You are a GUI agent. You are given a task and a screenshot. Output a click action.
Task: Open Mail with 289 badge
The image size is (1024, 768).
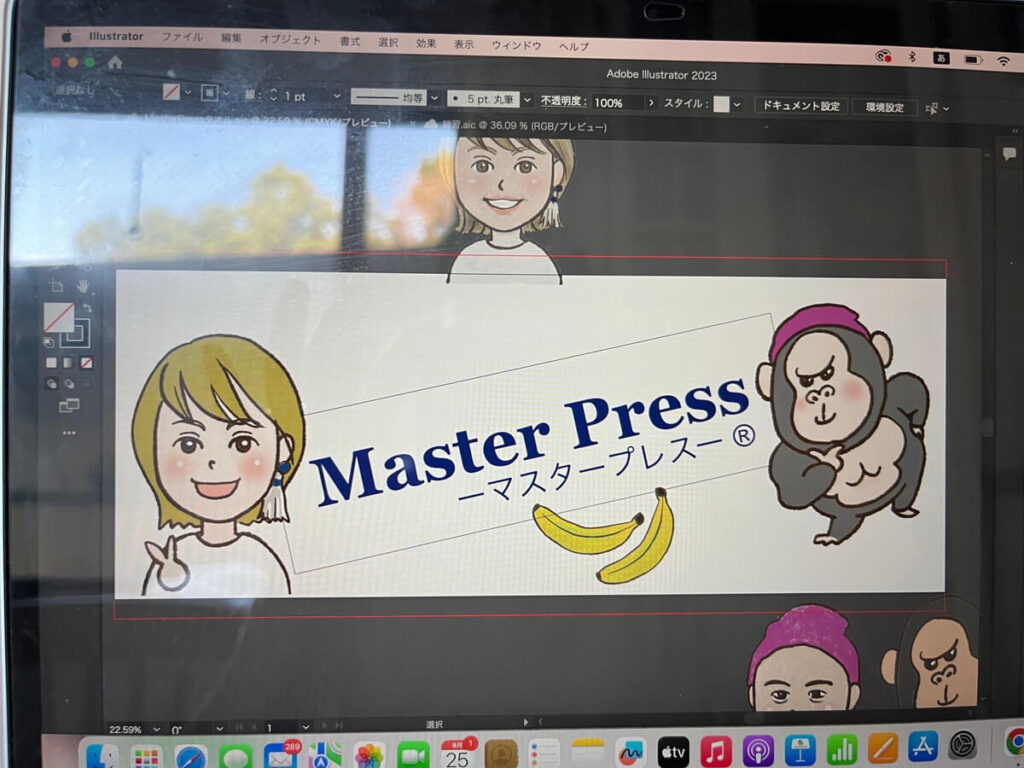click(281, 756)
